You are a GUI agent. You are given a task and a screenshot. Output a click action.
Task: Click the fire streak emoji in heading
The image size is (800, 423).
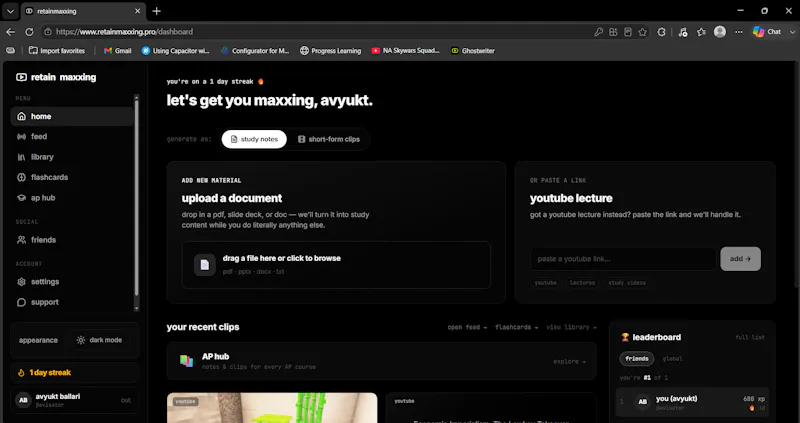(261, 82)
